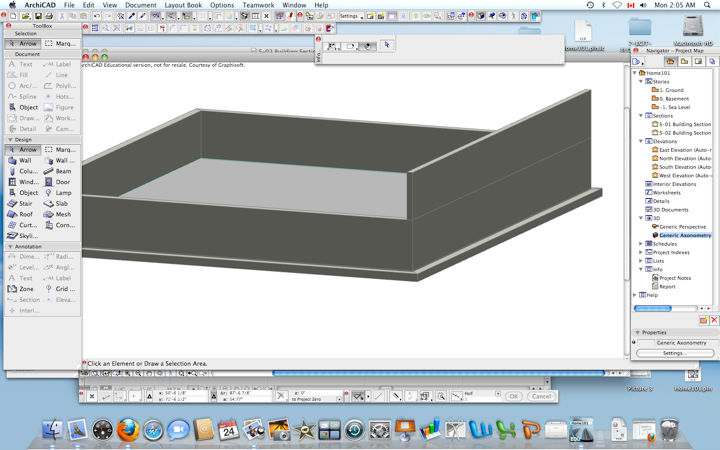Expand the Project Indexes node

641,252
